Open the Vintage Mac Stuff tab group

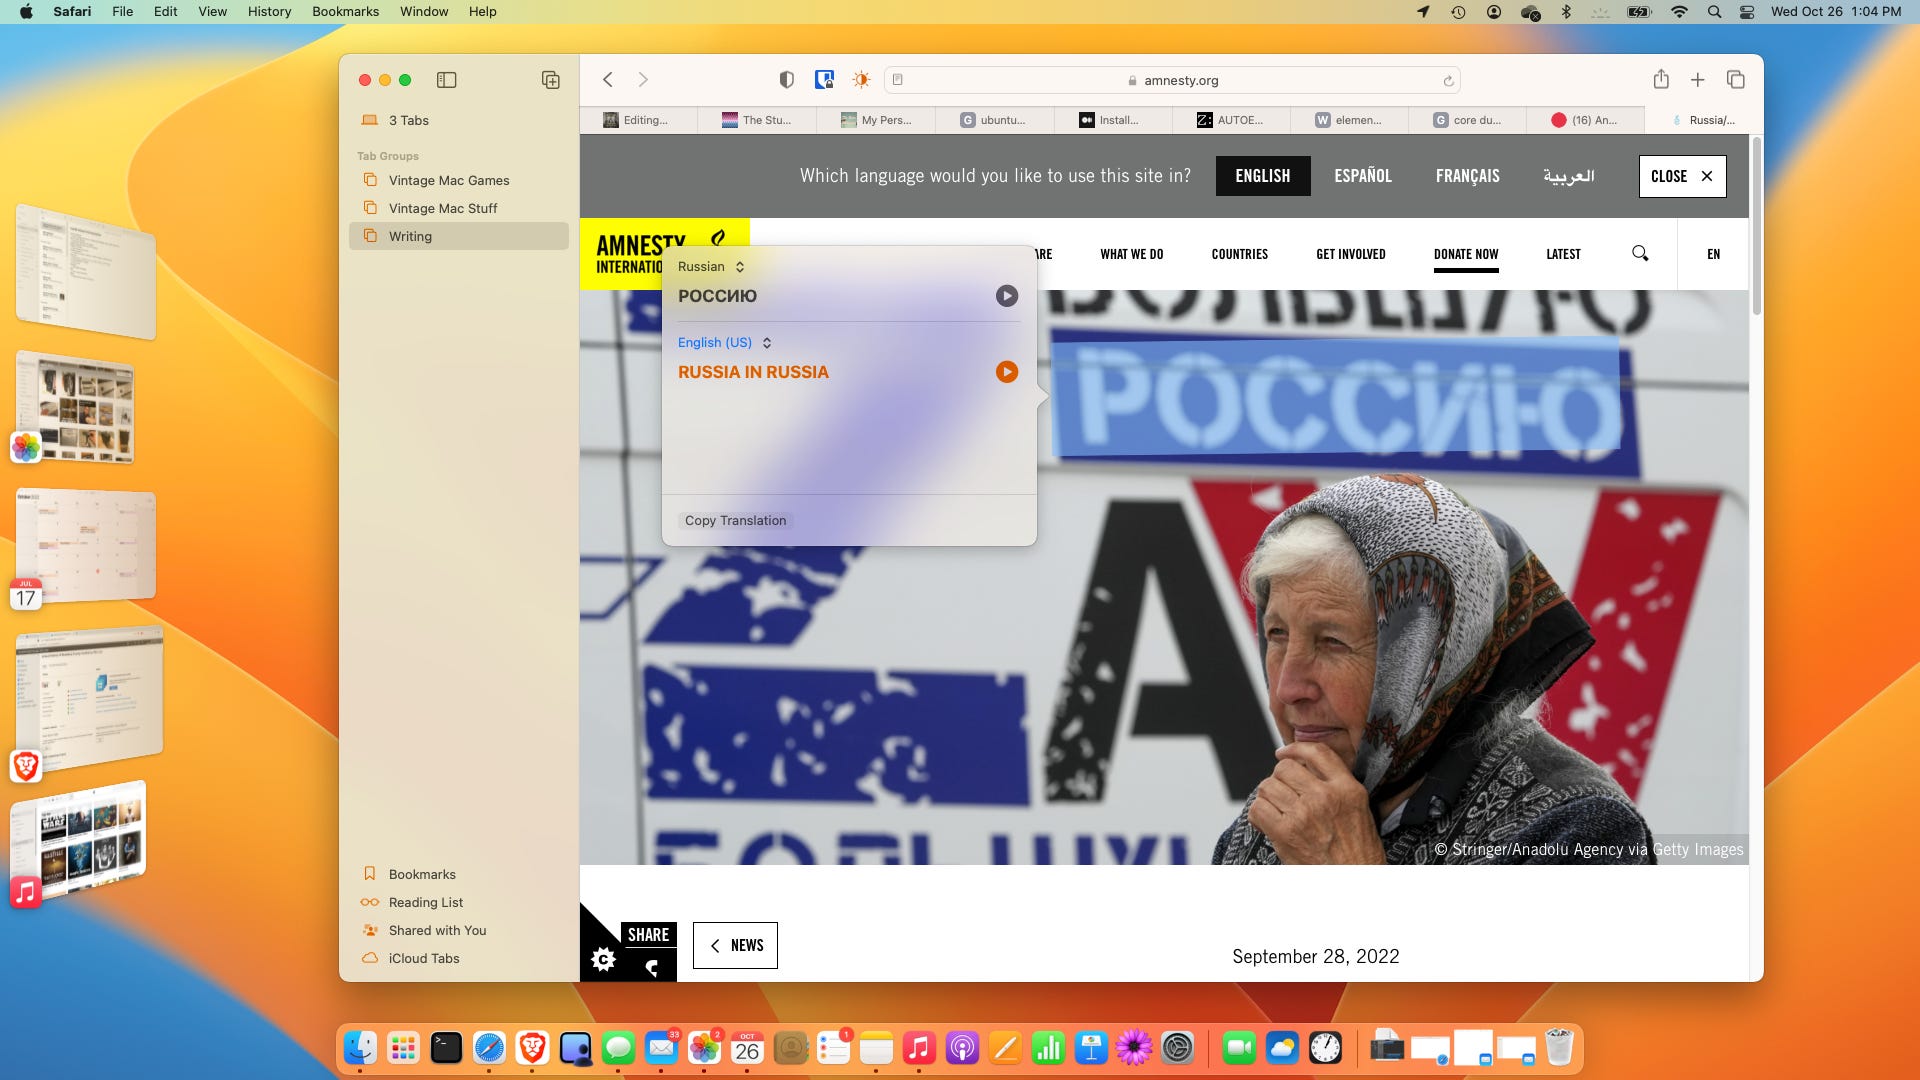[x=459, y=208]
